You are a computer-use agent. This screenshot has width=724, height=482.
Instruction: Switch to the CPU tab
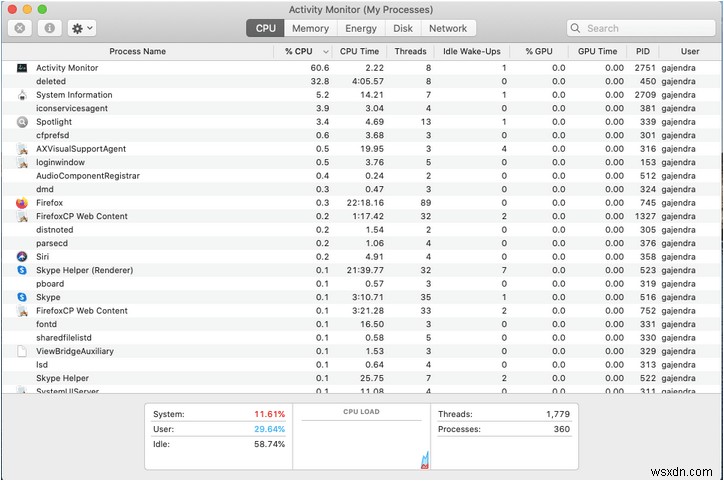click(265, 29)
